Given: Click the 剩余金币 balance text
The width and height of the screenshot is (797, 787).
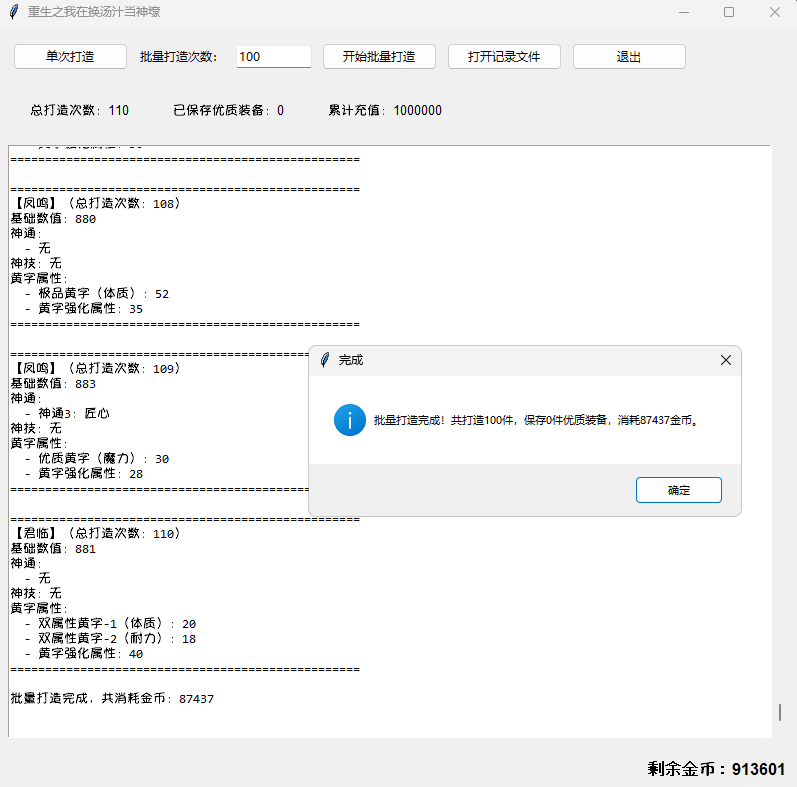Looking at the screenshot, I should 716,769.
